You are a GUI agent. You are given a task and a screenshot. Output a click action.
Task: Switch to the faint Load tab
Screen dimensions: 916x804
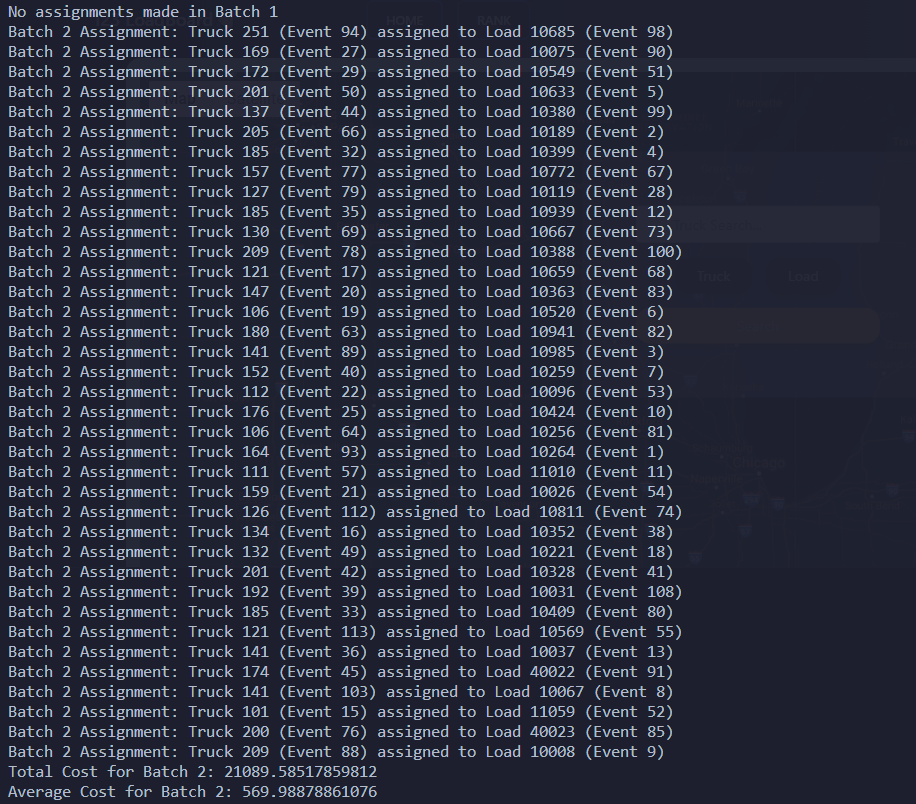pyautogui.click(x=803, y=276)
